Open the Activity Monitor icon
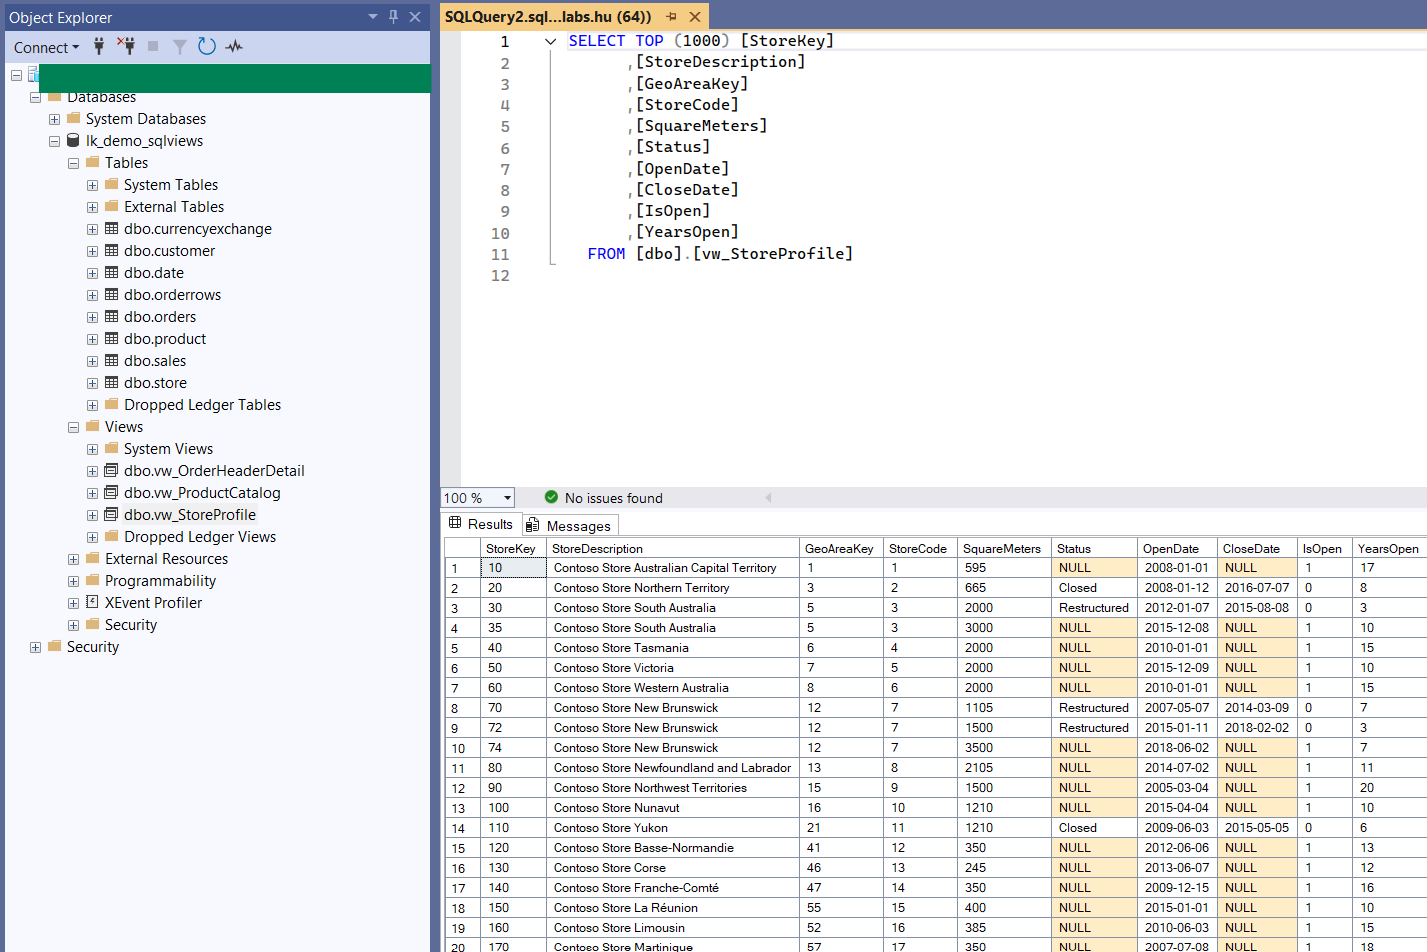 [234, 46]
